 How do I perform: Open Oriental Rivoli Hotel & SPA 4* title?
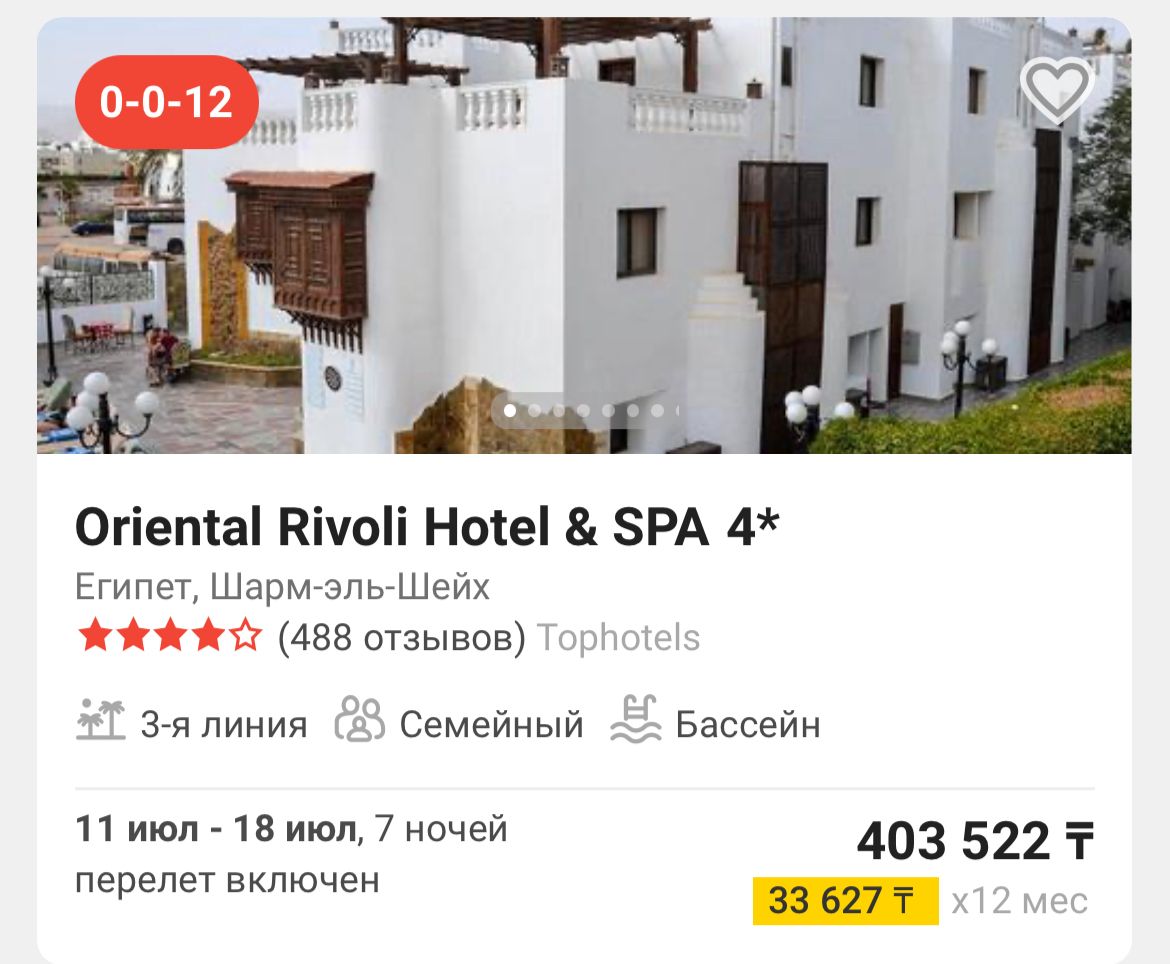pyautogui.click(x=428, y=527)
